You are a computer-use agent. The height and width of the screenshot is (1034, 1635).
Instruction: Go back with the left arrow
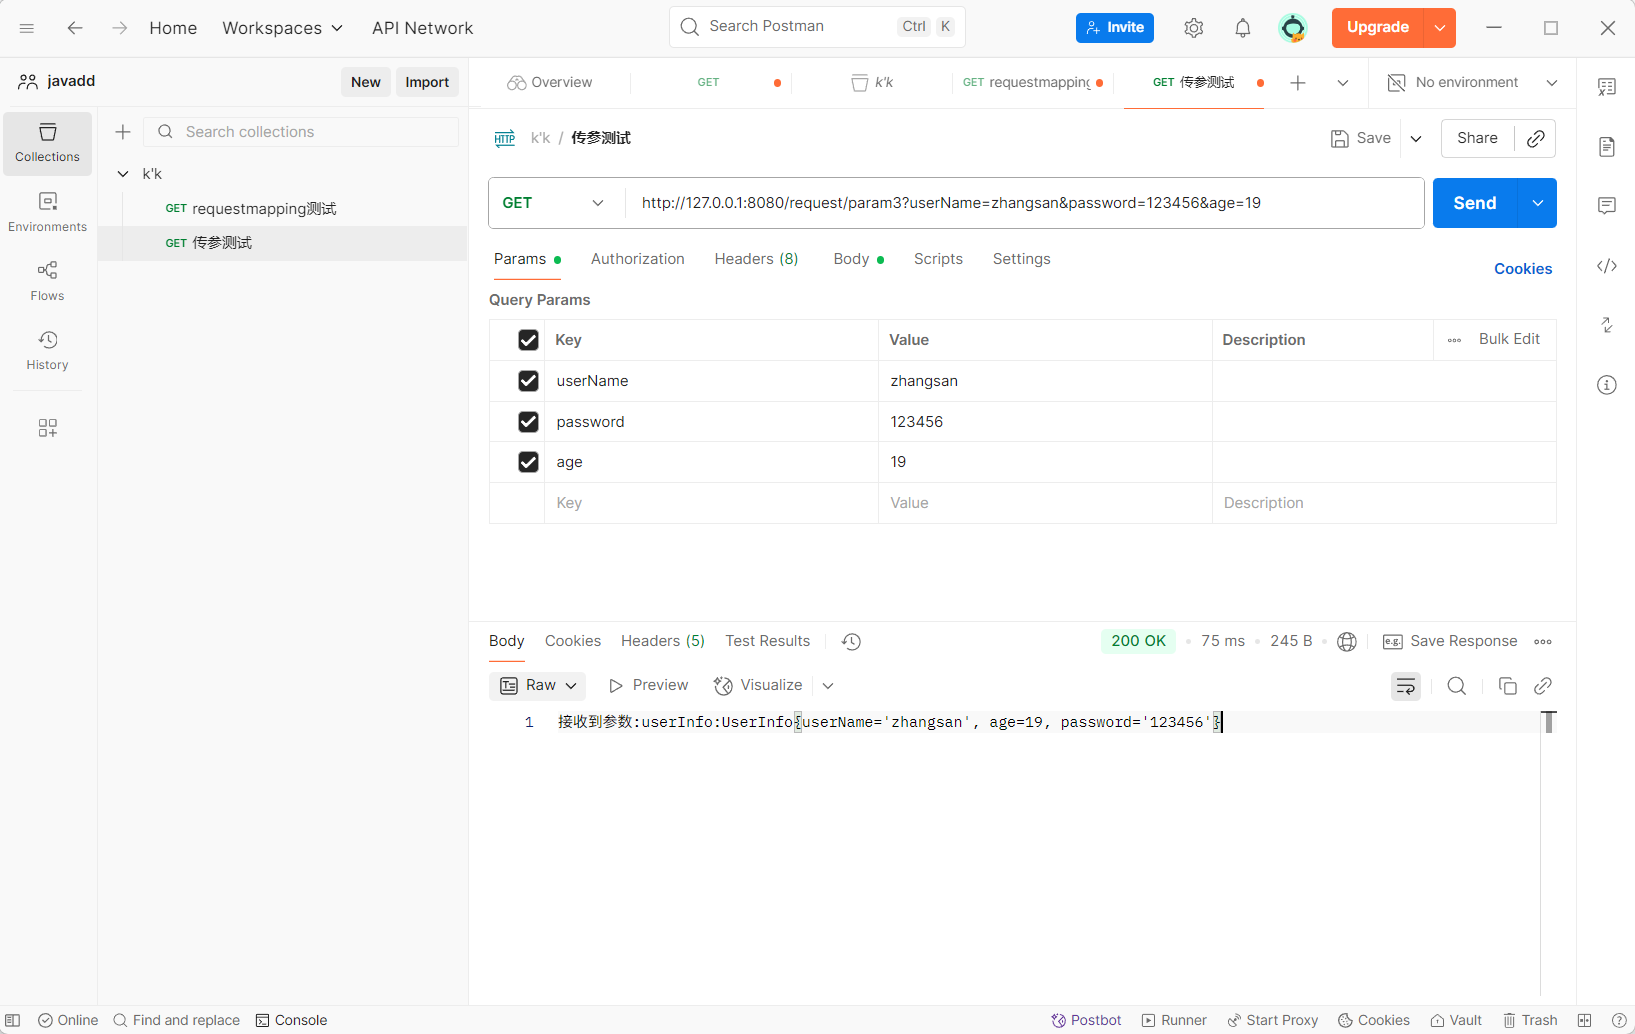75,28
